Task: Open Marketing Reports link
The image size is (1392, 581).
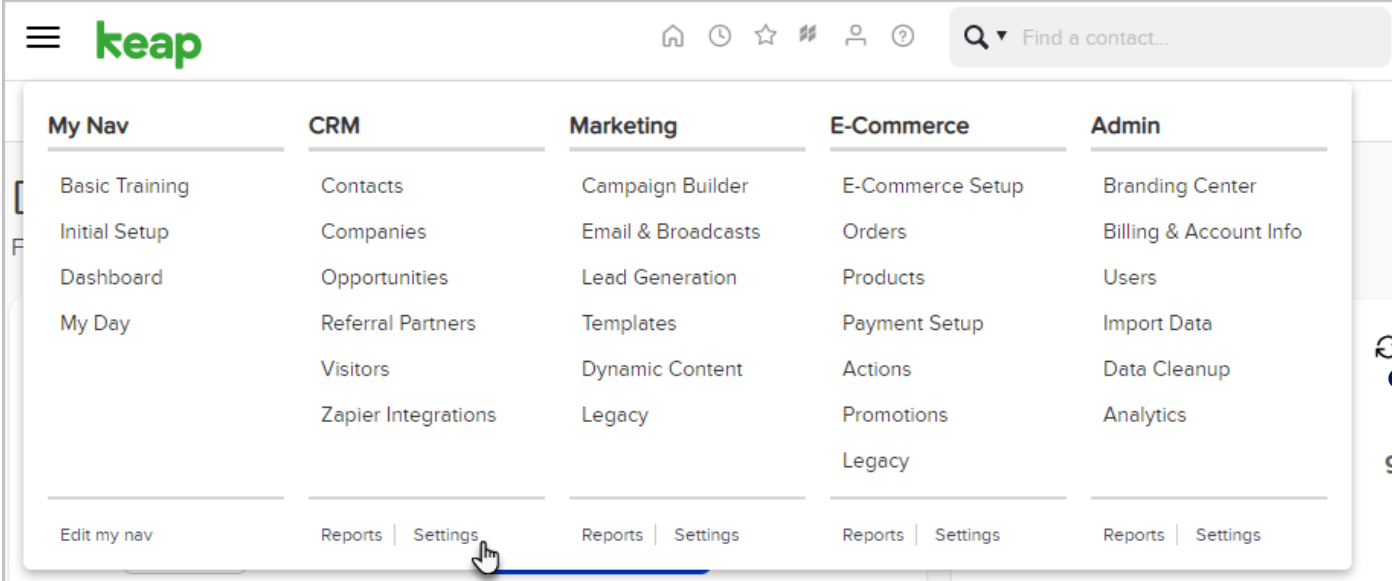Action: tap(612, 535)
